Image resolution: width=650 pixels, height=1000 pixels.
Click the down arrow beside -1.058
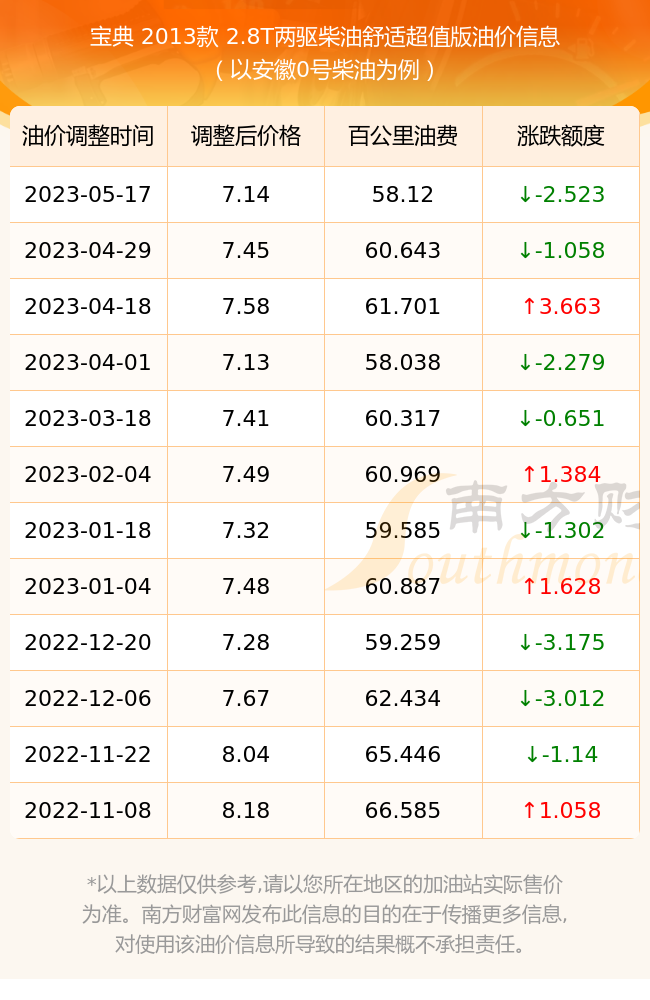(x=525, y=251)
